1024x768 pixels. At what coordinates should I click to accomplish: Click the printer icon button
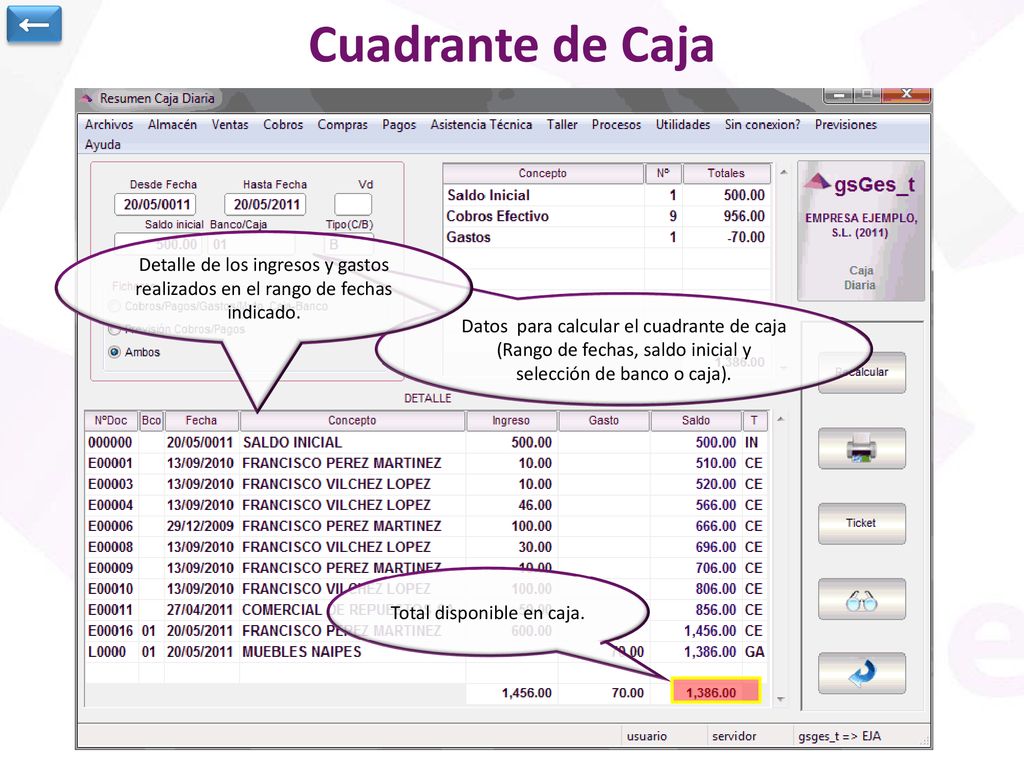pos(861,449)
